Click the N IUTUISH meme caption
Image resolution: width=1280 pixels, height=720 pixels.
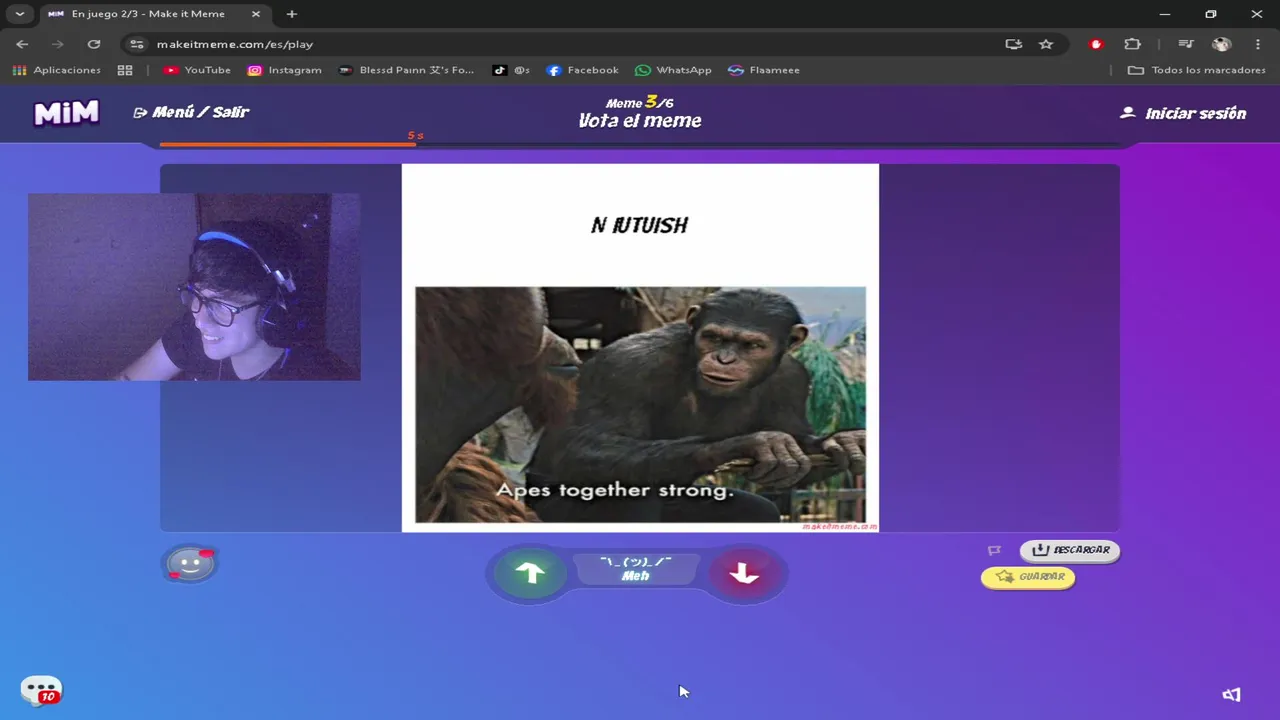pyautogui.click(x=640, y=226)
